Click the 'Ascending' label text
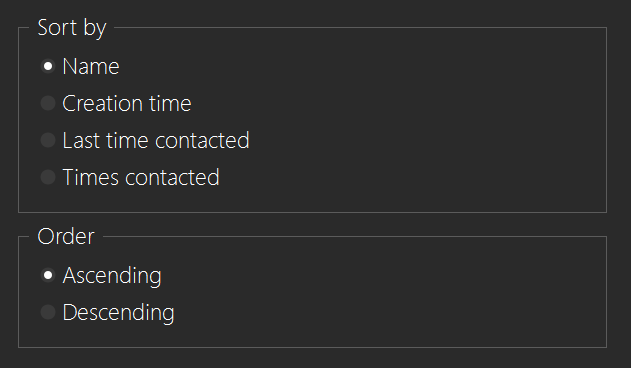Viewport: 631px width, 368px height. tap(112, 276)
